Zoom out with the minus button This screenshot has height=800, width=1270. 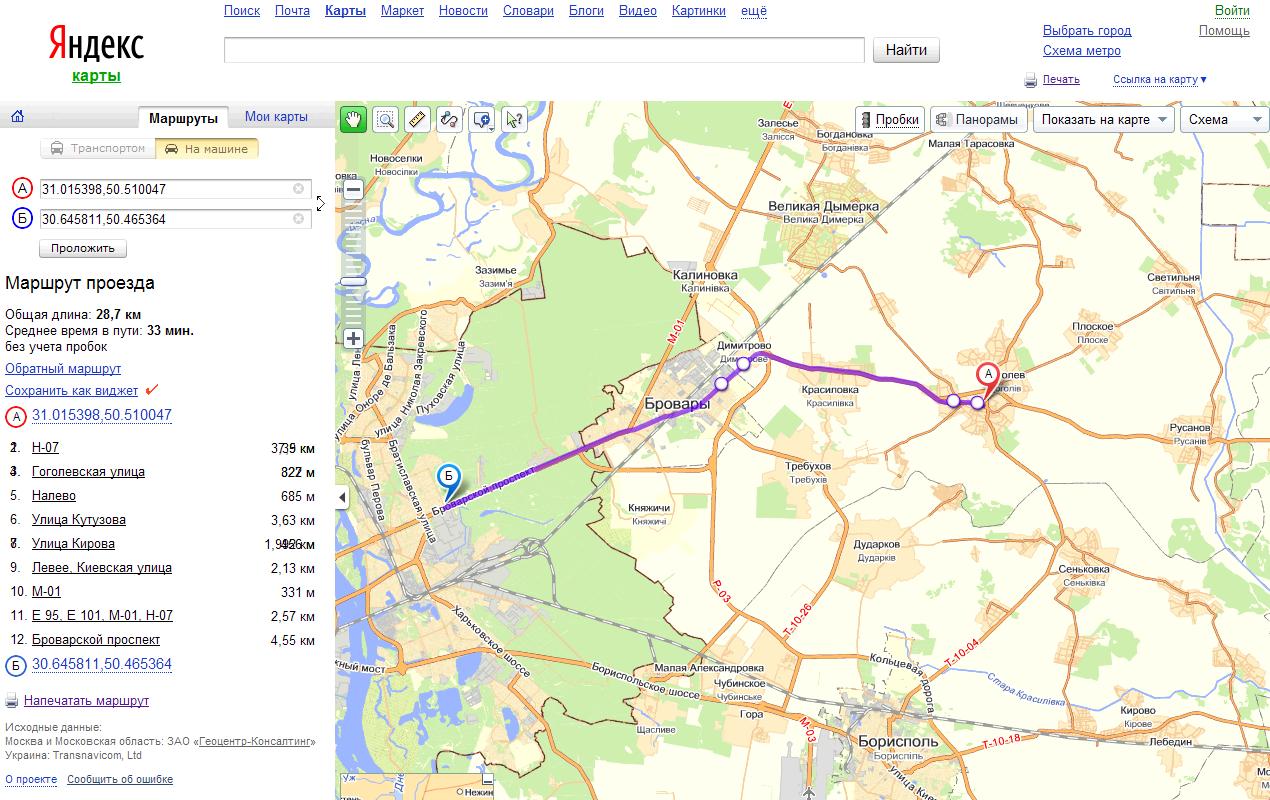click(353, 189)
